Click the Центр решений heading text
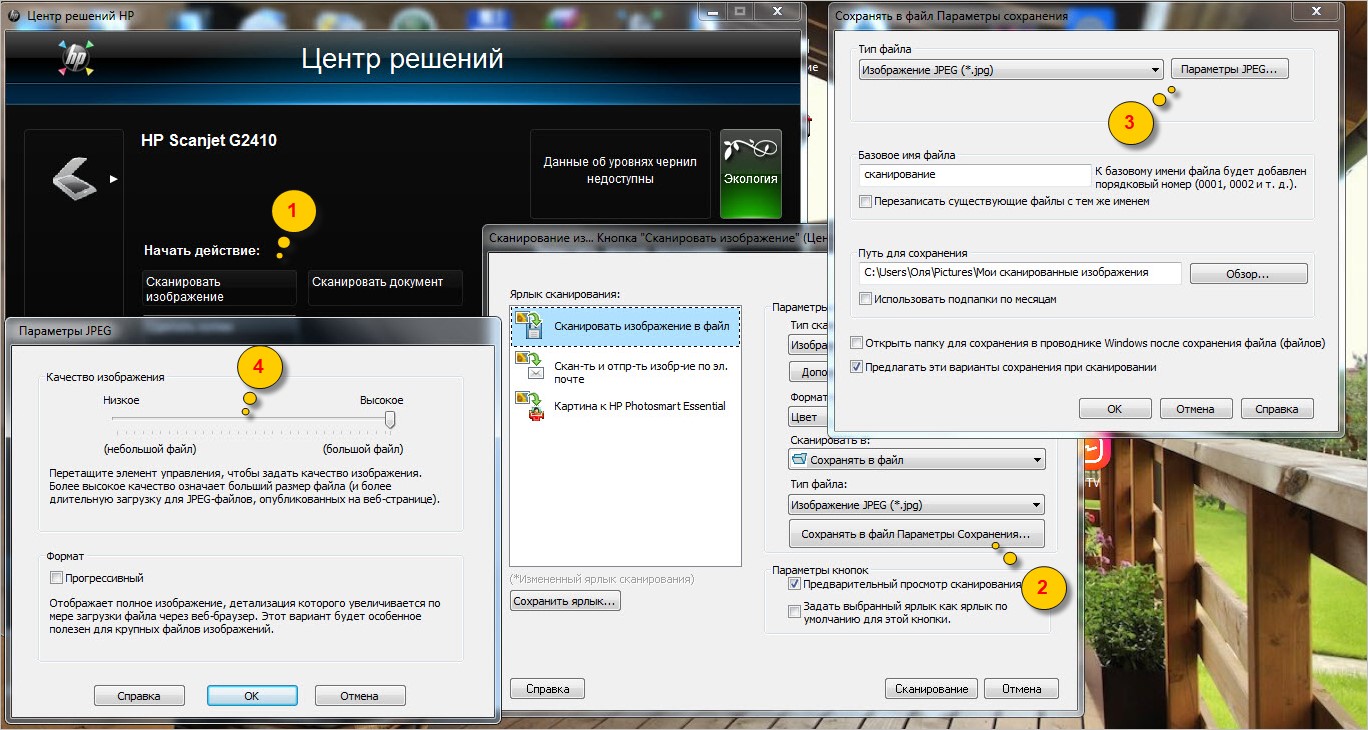 coord(402,60)
